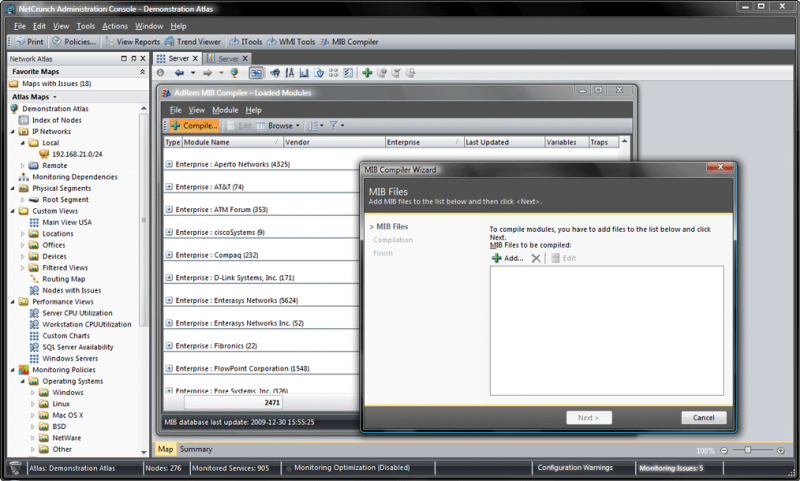800x481 pixels.
Task: Click the forward navigation arrow icon
Action: [208, 73]
